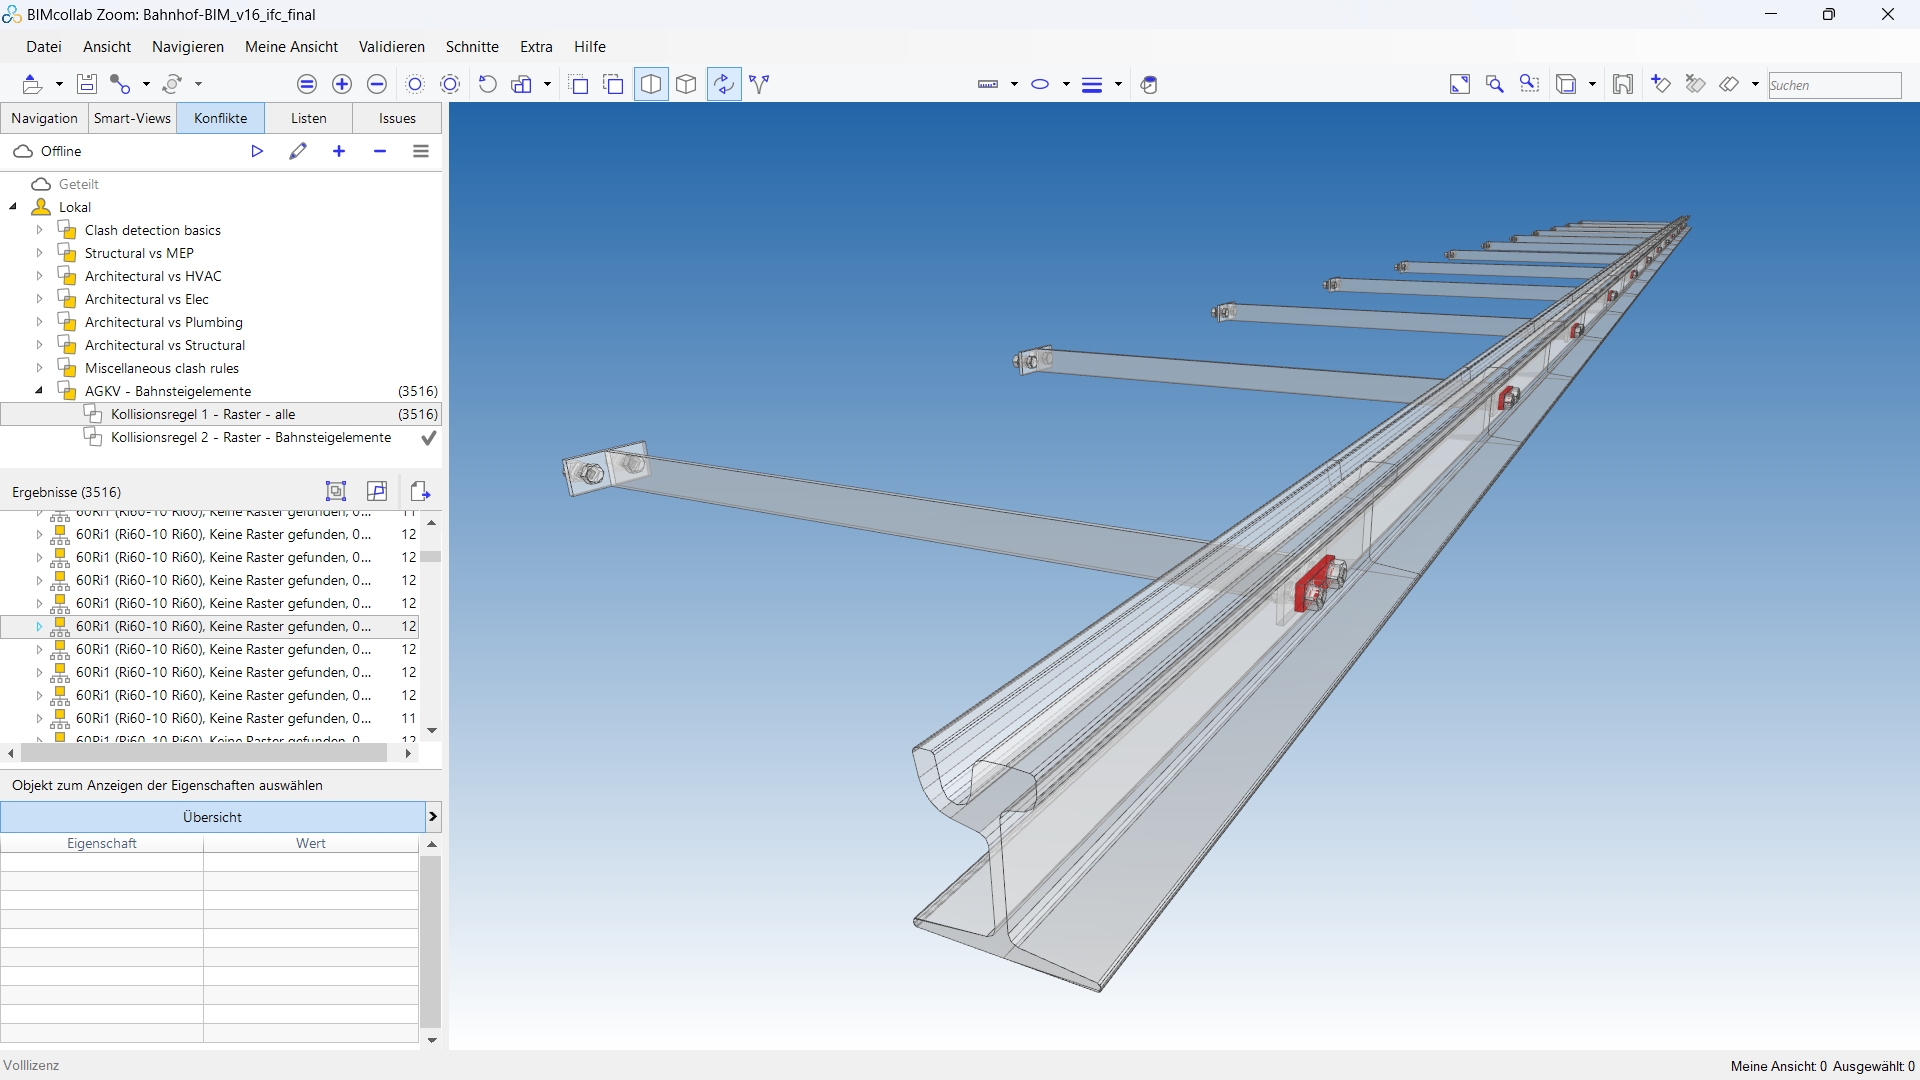Click the save file toolbar icon
This screenshot has height=1080, width=1920.
(87, 84)
